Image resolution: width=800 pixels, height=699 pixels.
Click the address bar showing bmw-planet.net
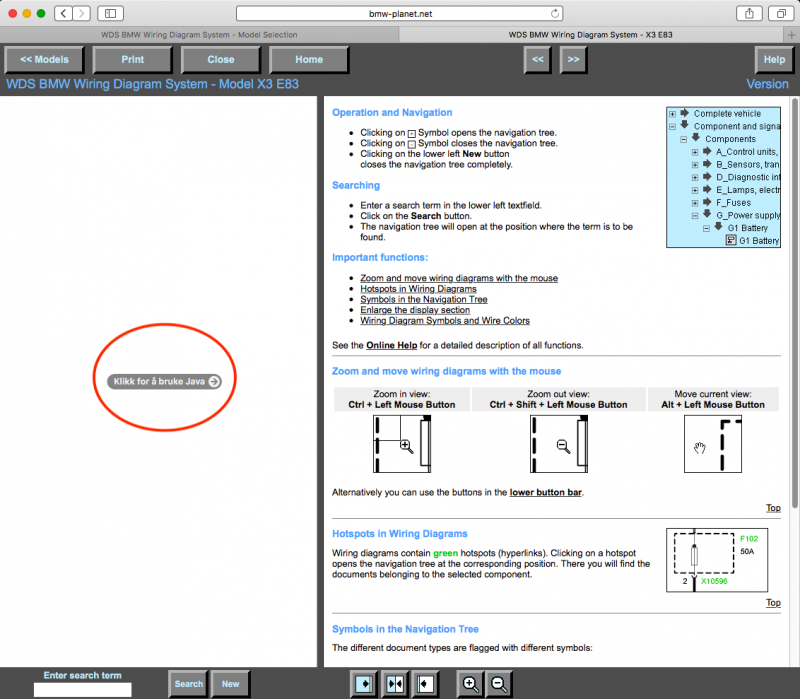click(399, 13)
